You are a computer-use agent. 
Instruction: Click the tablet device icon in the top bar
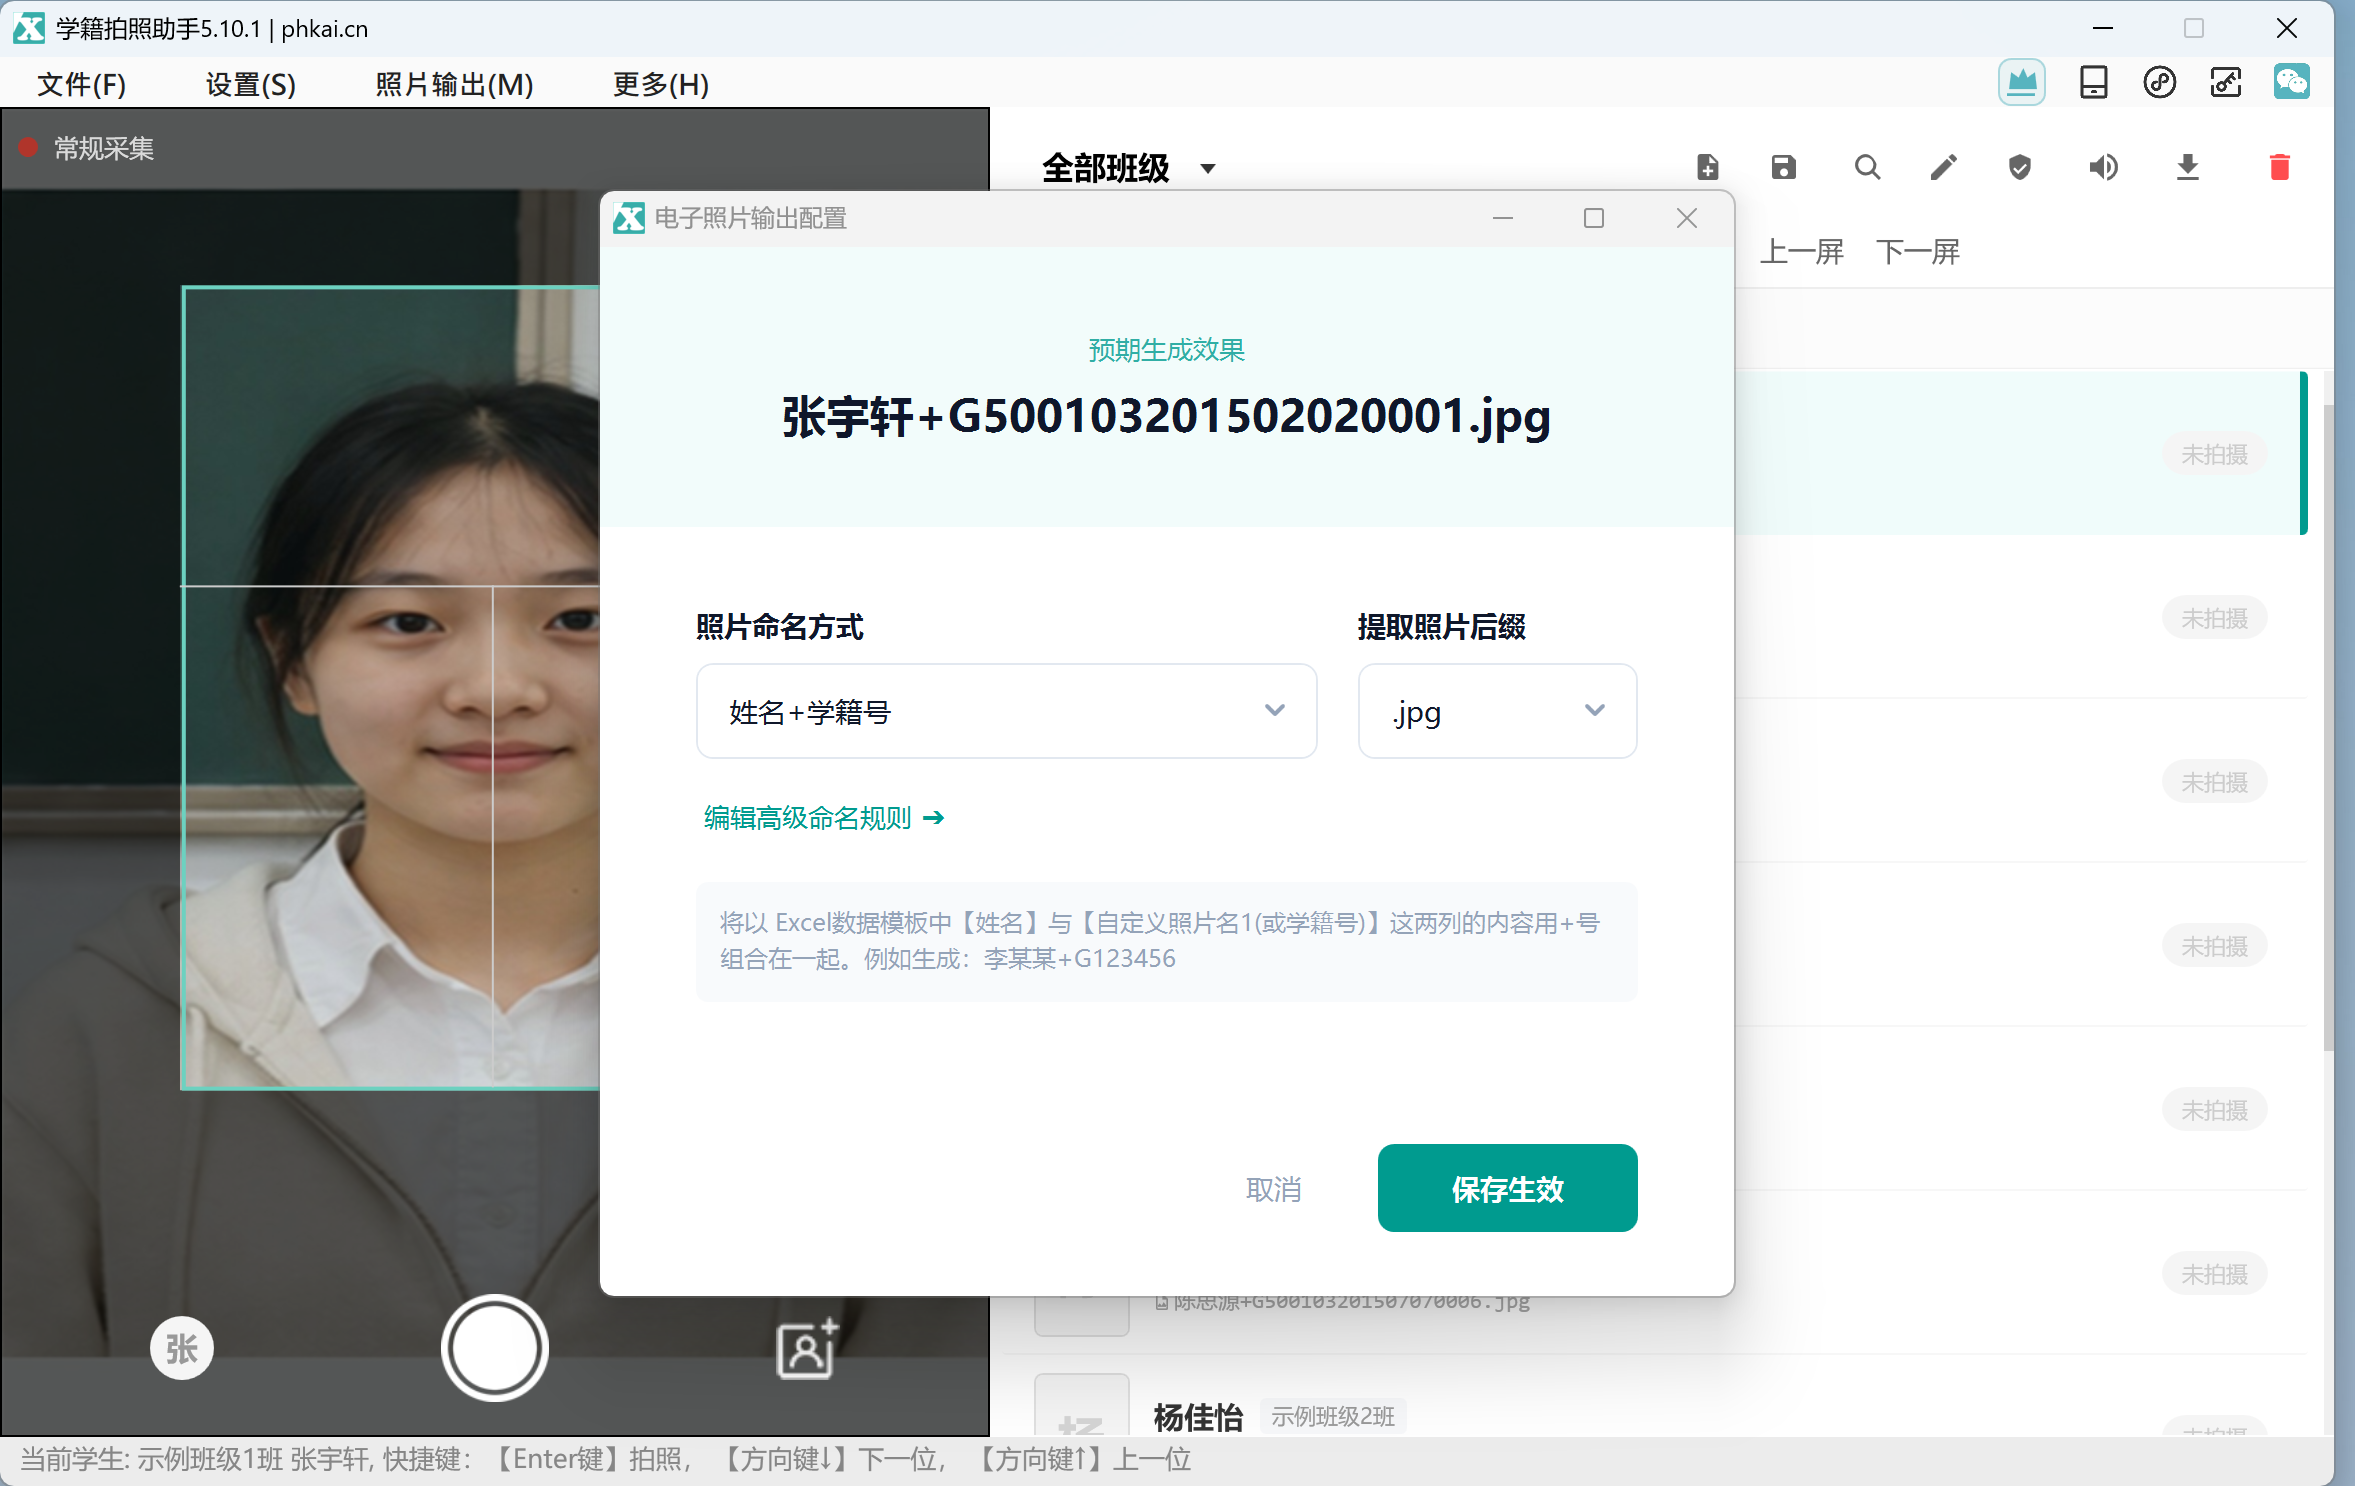tap(2093, 82)
